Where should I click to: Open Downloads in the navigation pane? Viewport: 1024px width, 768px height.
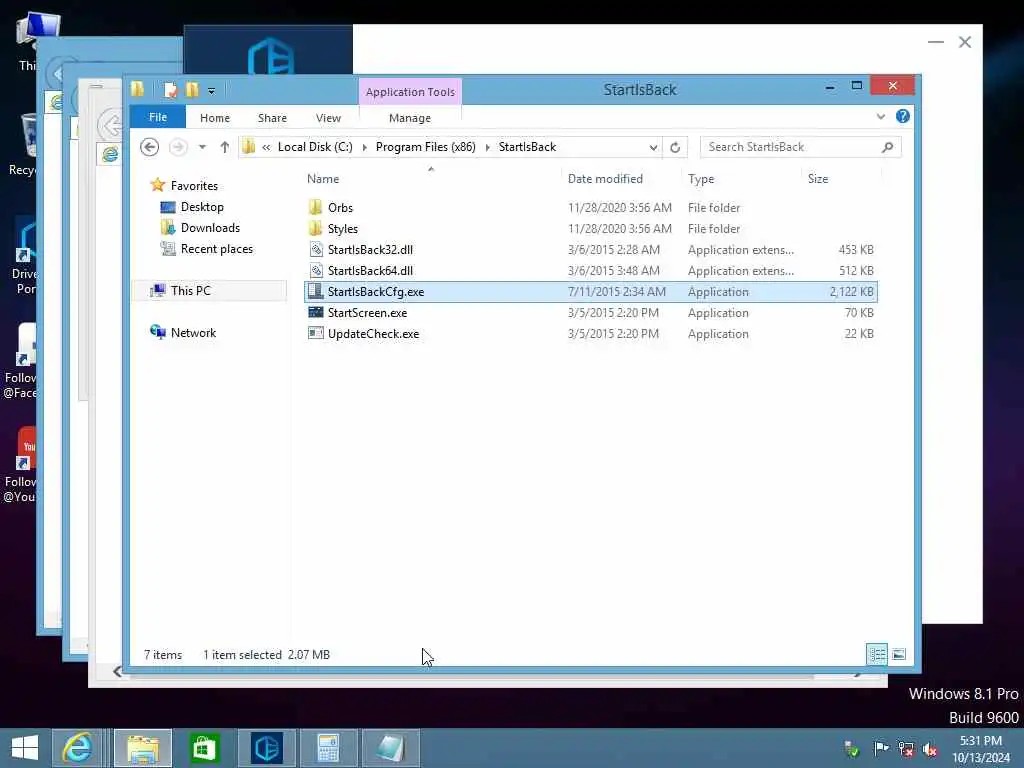pos(210,228)
